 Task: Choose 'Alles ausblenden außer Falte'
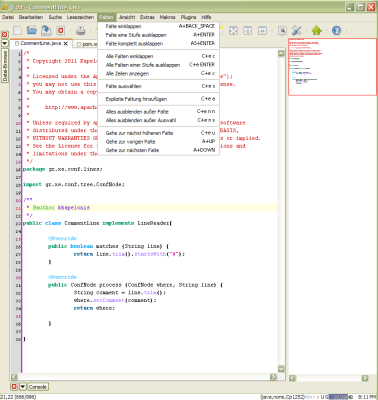159,111
